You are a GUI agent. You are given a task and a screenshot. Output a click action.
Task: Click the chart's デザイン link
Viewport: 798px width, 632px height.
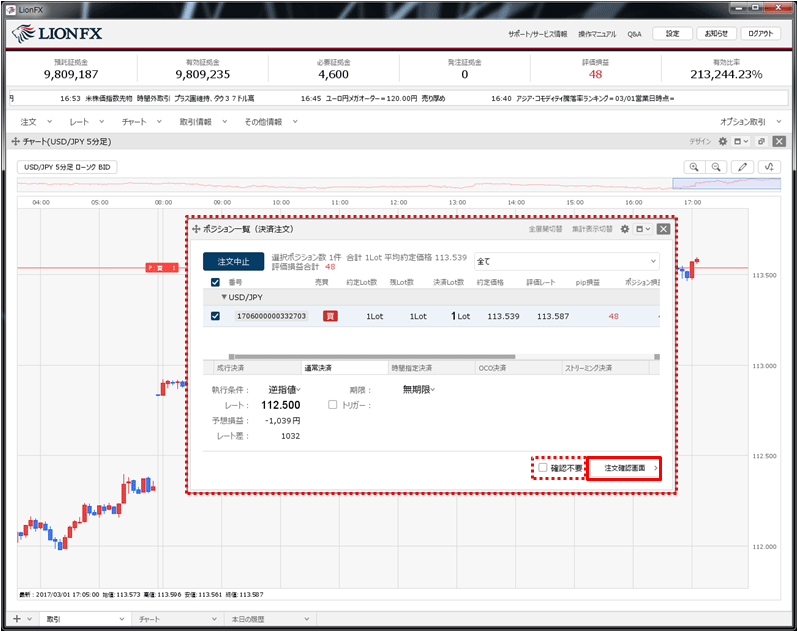pyautogui.click(x=700, y=141)
